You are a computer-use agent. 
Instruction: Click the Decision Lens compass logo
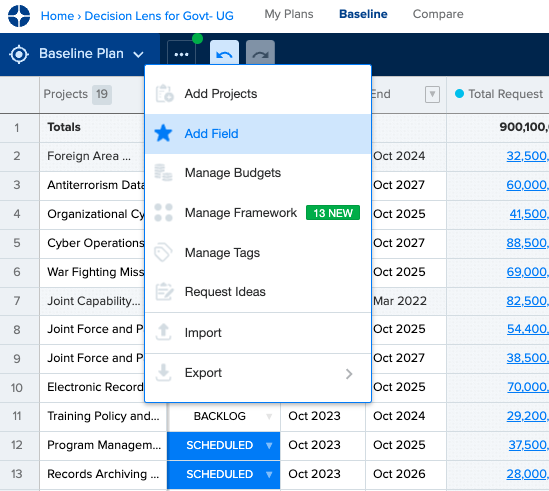[x=19, y=16]
